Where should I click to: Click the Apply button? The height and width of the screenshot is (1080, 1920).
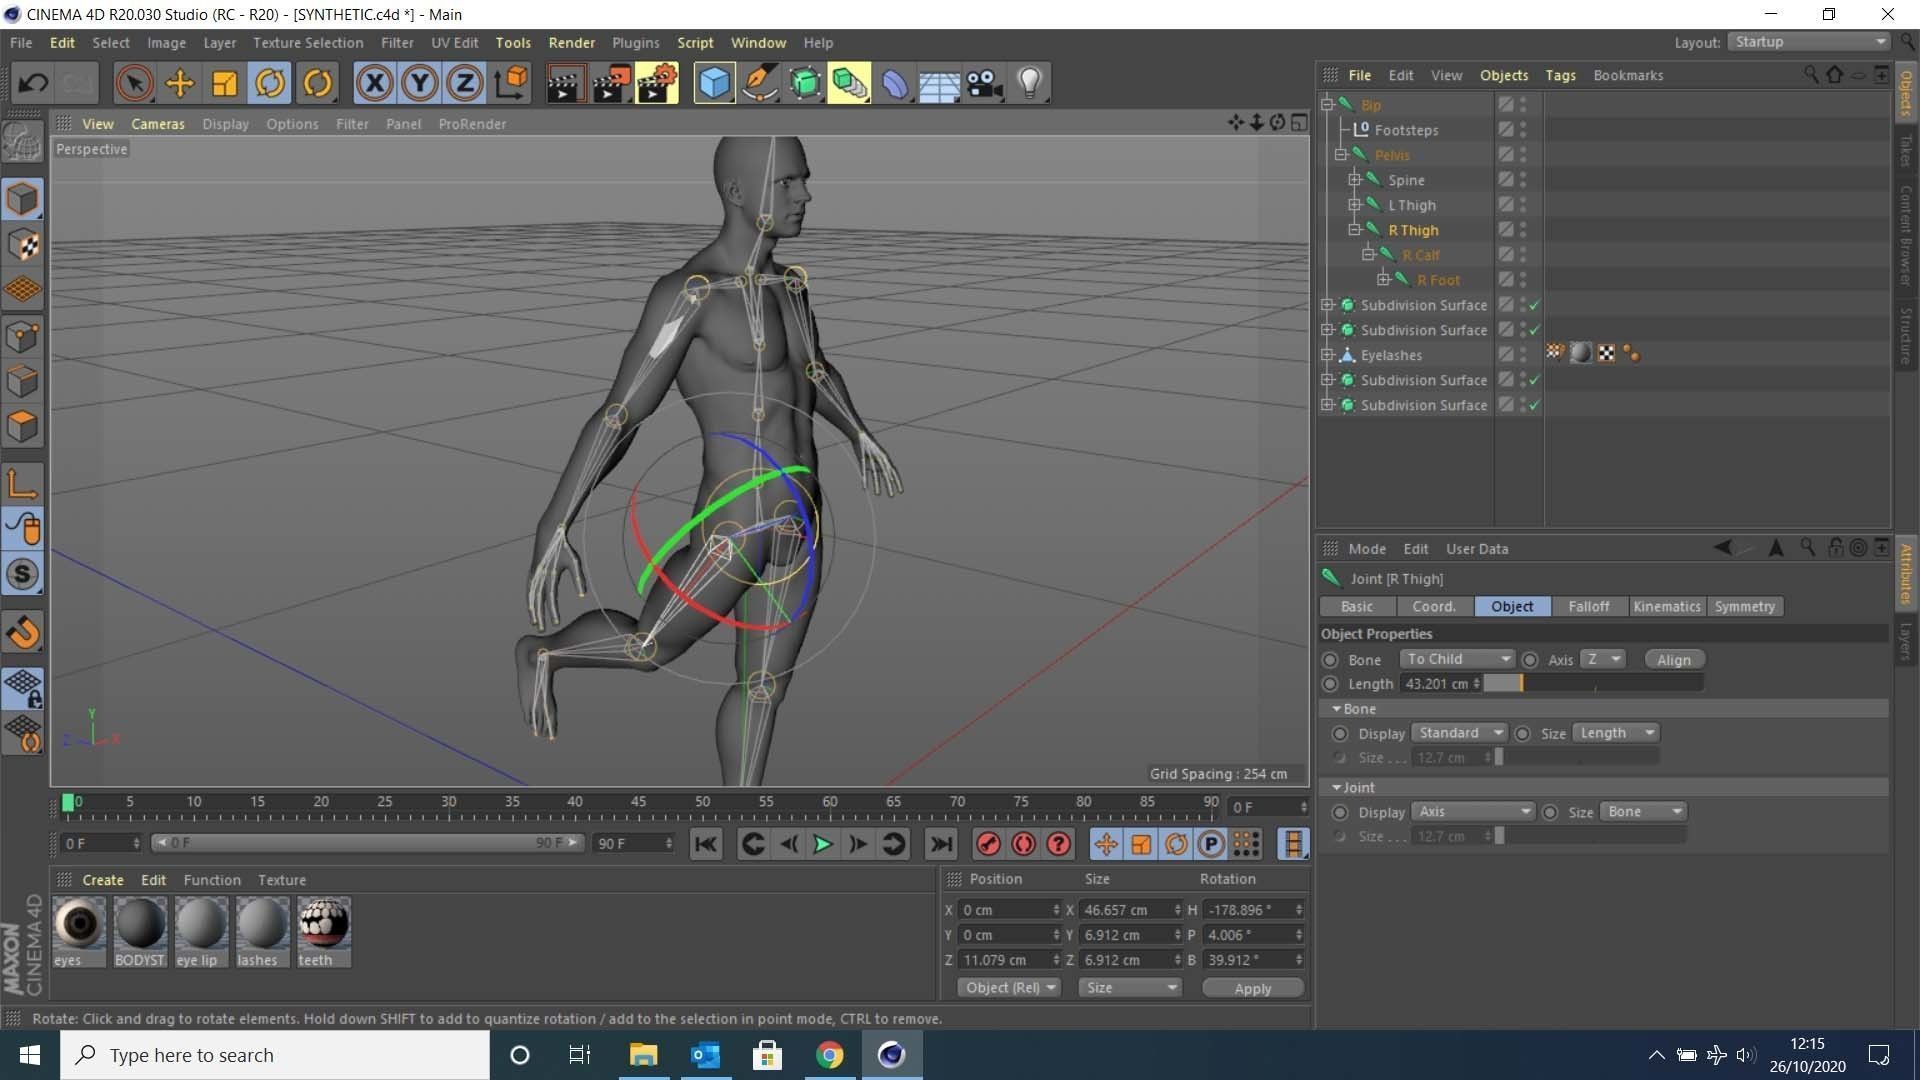click(x=1252, y=988)
